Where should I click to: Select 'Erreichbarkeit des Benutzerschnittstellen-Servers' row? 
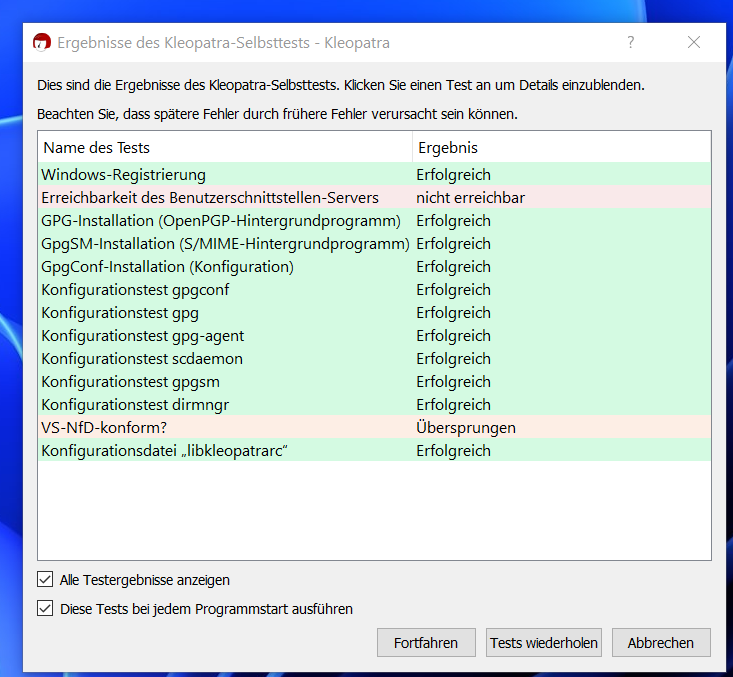click(x=374, y=197)
